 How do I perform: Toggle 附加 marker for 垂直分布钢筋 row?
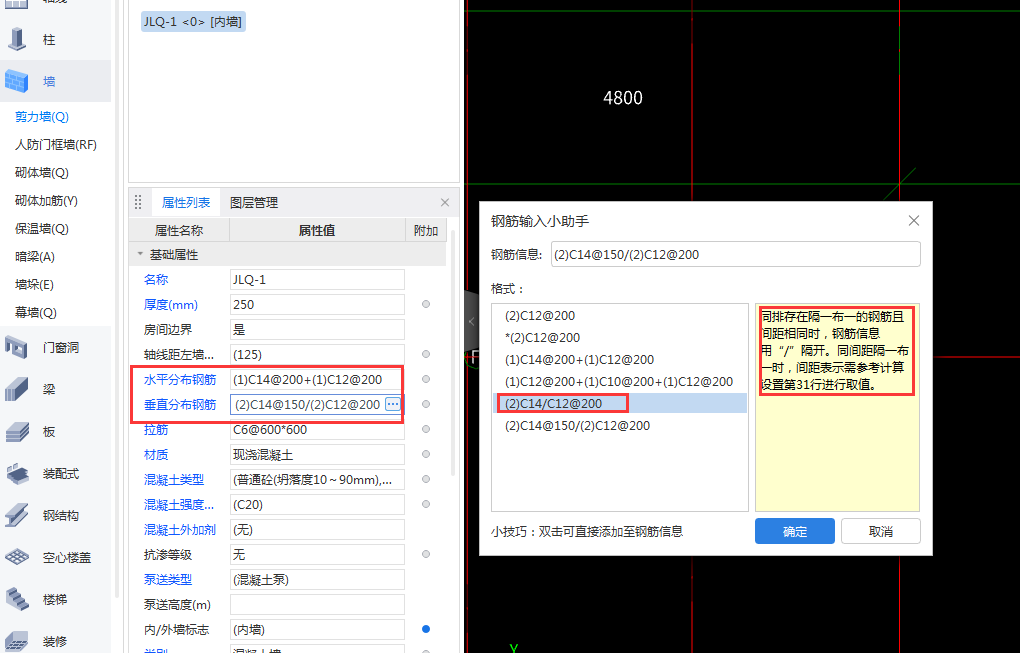[x=426, y=404]
